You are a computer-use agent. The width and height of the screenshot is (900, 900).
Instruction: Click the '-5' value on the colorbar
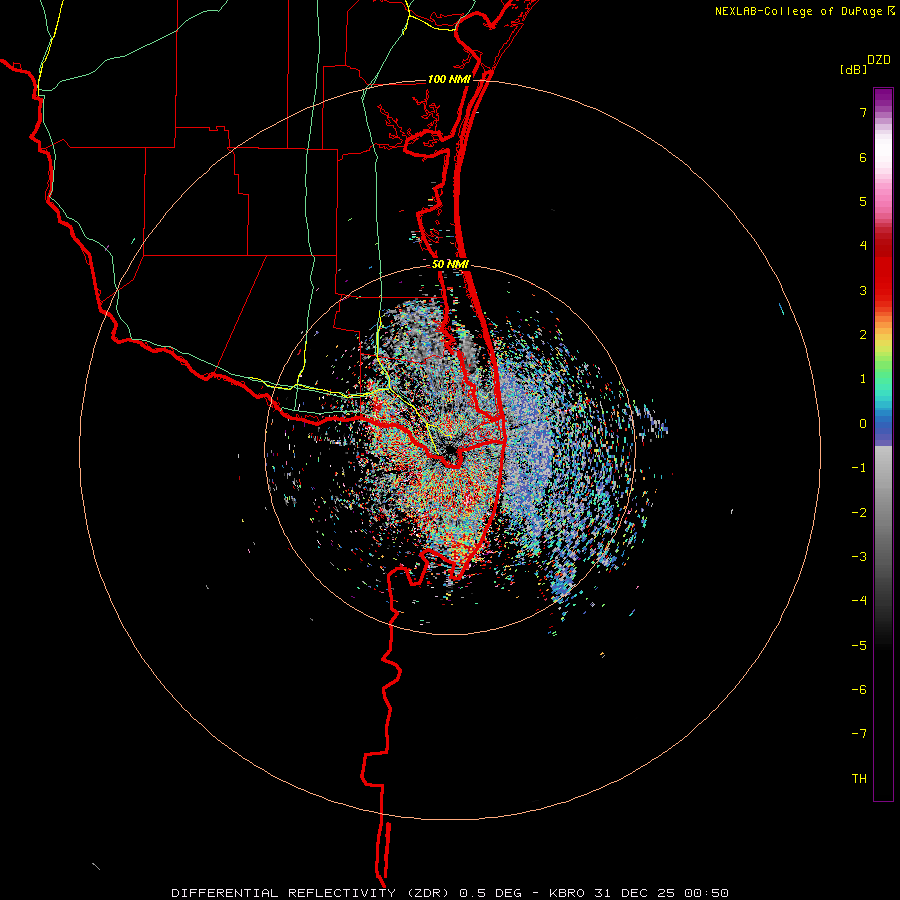859,646
